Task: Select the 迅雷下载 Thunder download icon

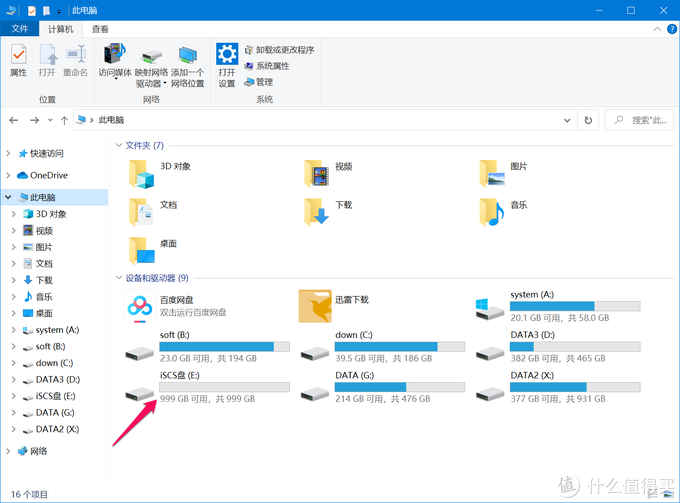Action: coord(315,307)
